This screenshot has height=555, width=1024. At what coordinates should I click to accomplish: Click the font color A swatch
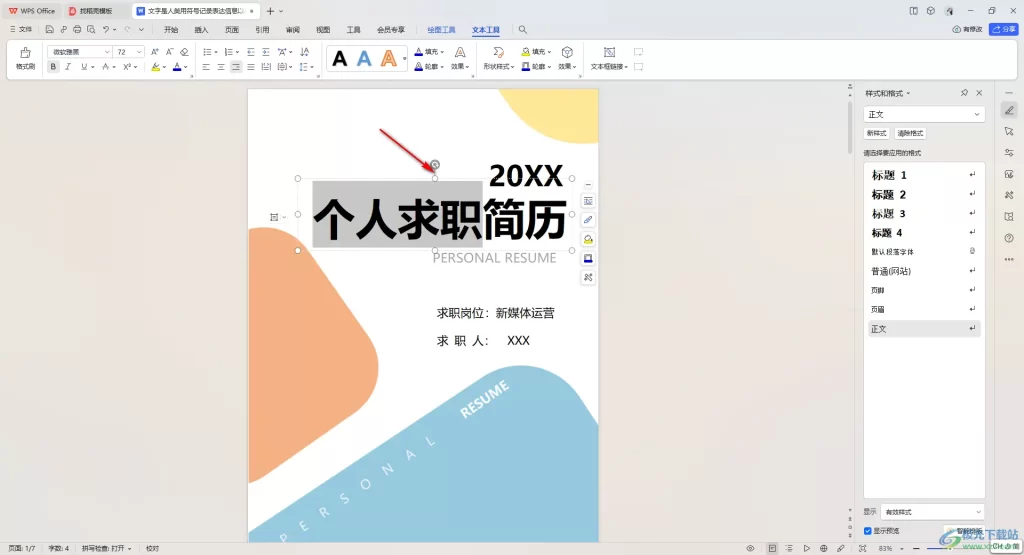point(176,67)
